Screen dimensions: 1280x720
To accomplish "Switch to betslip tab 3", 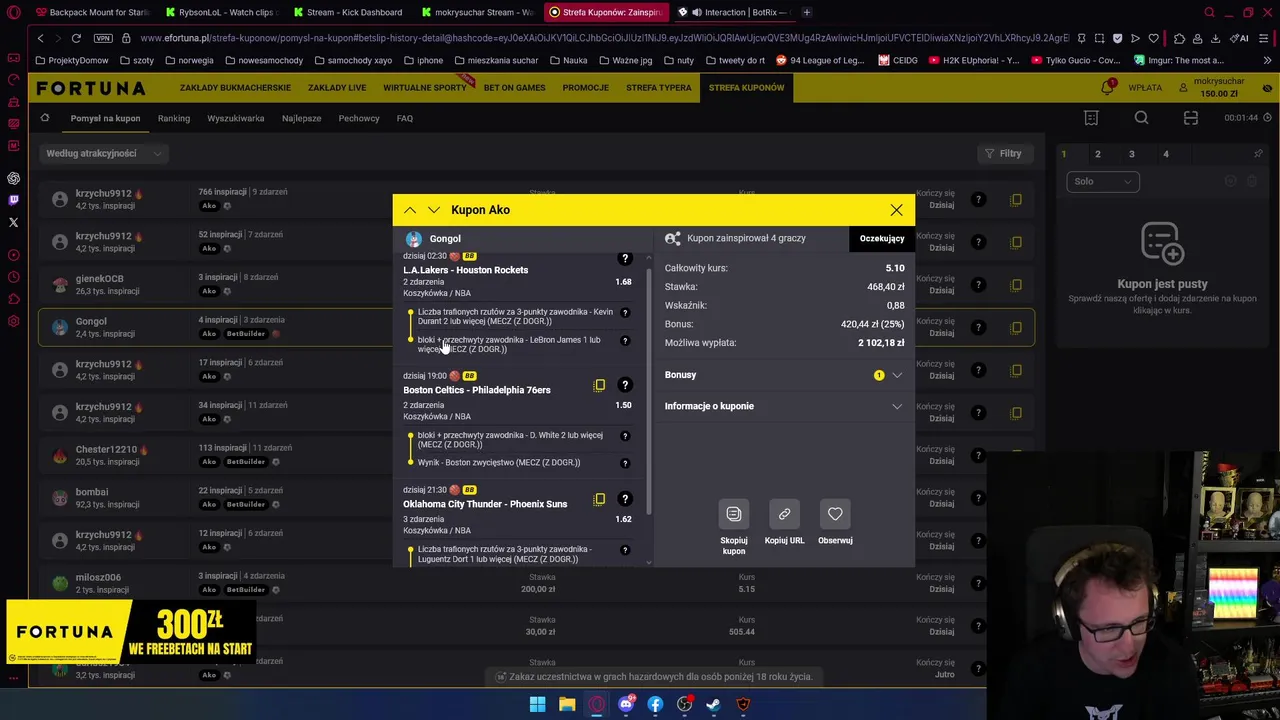I will pyautogui.click(x=1131, y=154).
